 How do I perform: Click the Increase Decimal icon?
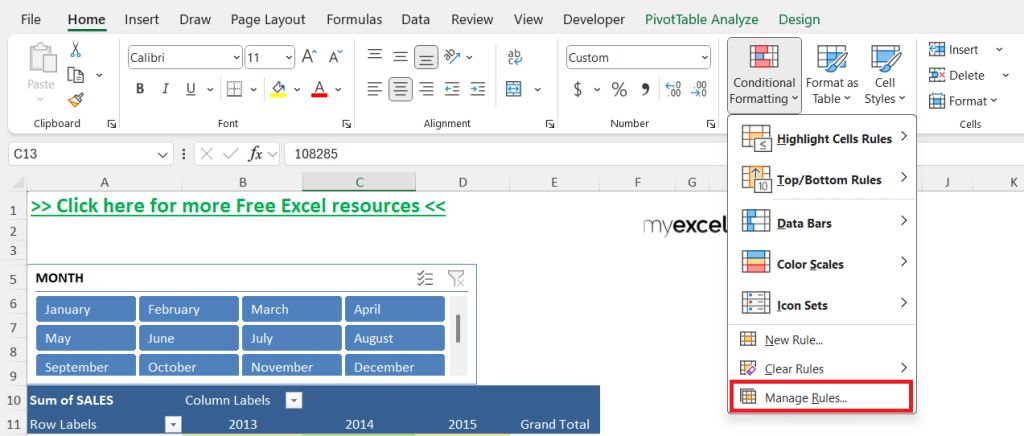click(x=673, y=89)
